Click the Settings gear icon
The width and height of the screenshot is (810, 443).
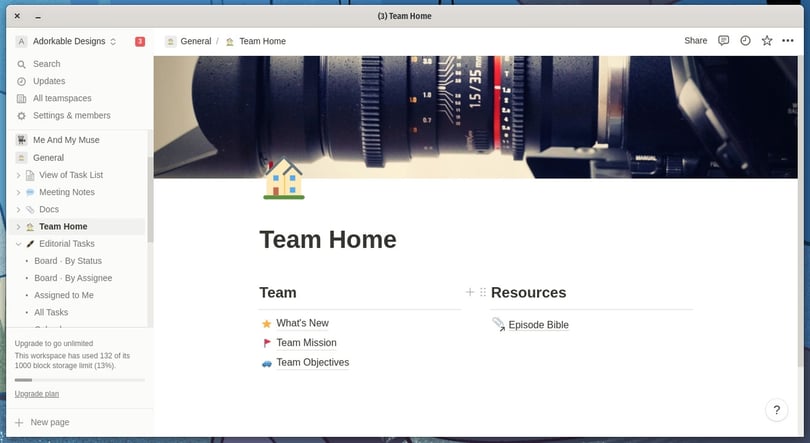(21, 116)
